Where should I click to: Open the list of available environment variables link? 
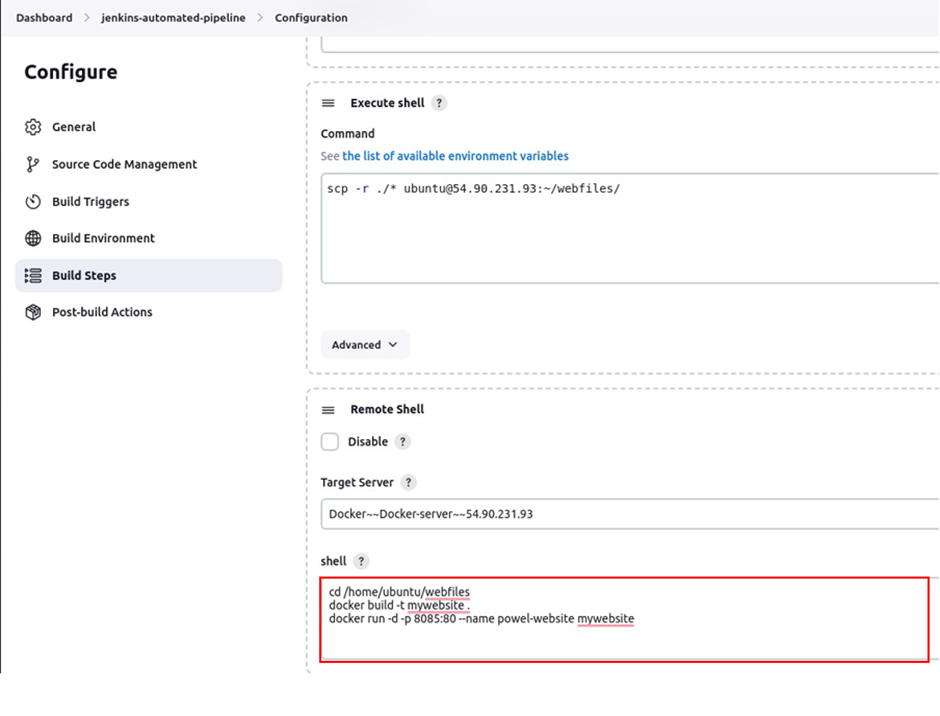[x=456, y=156]
